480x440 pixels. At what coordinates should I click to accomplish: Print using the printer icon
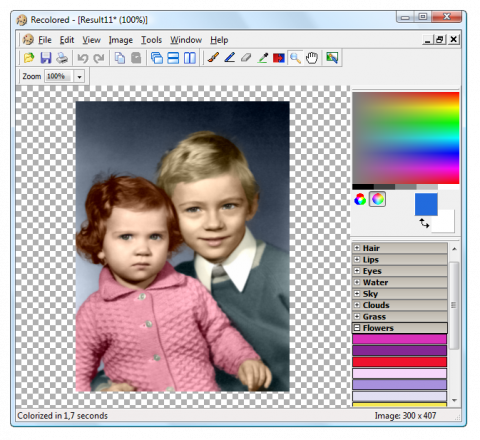(x=62, y=58)
